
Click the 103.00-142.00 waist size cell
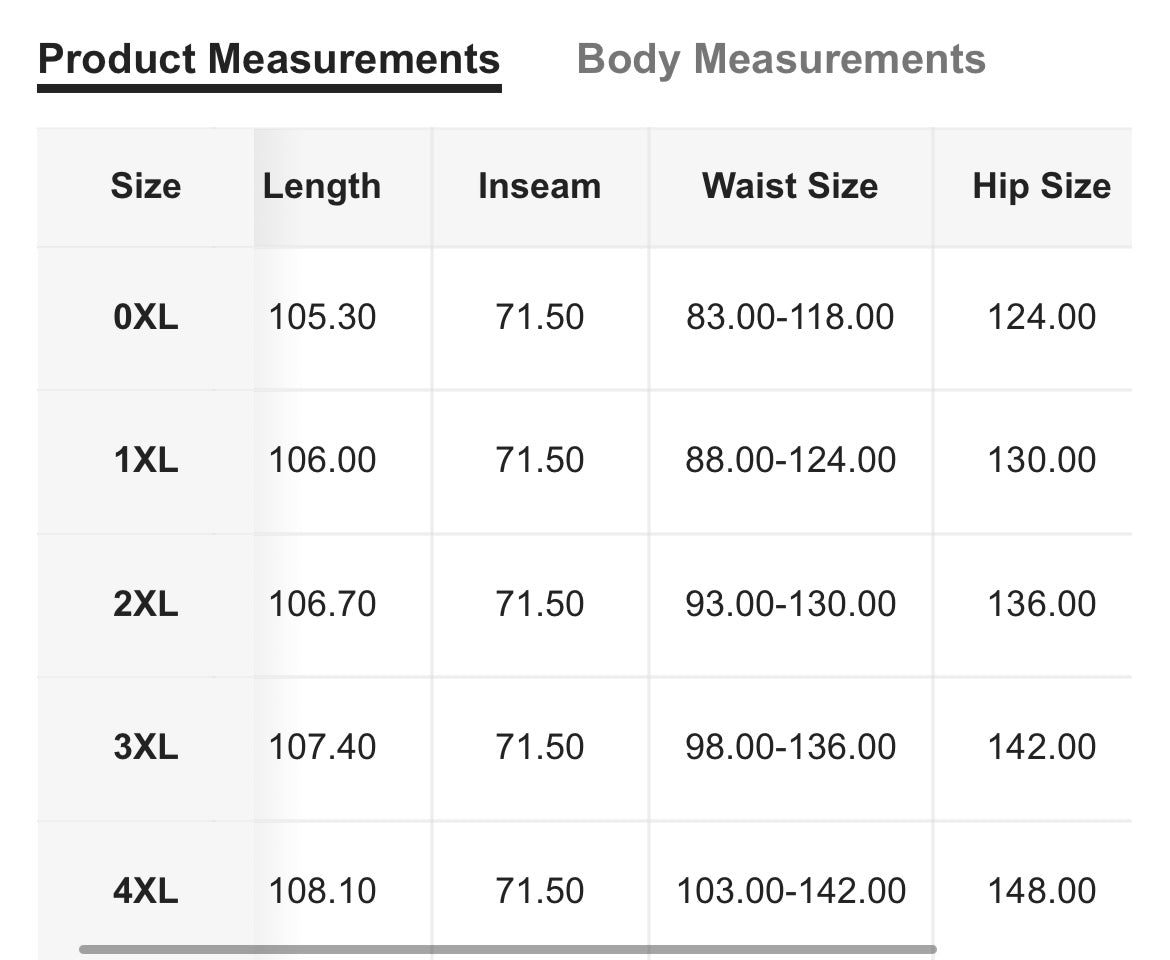click(x=790, y=891)
